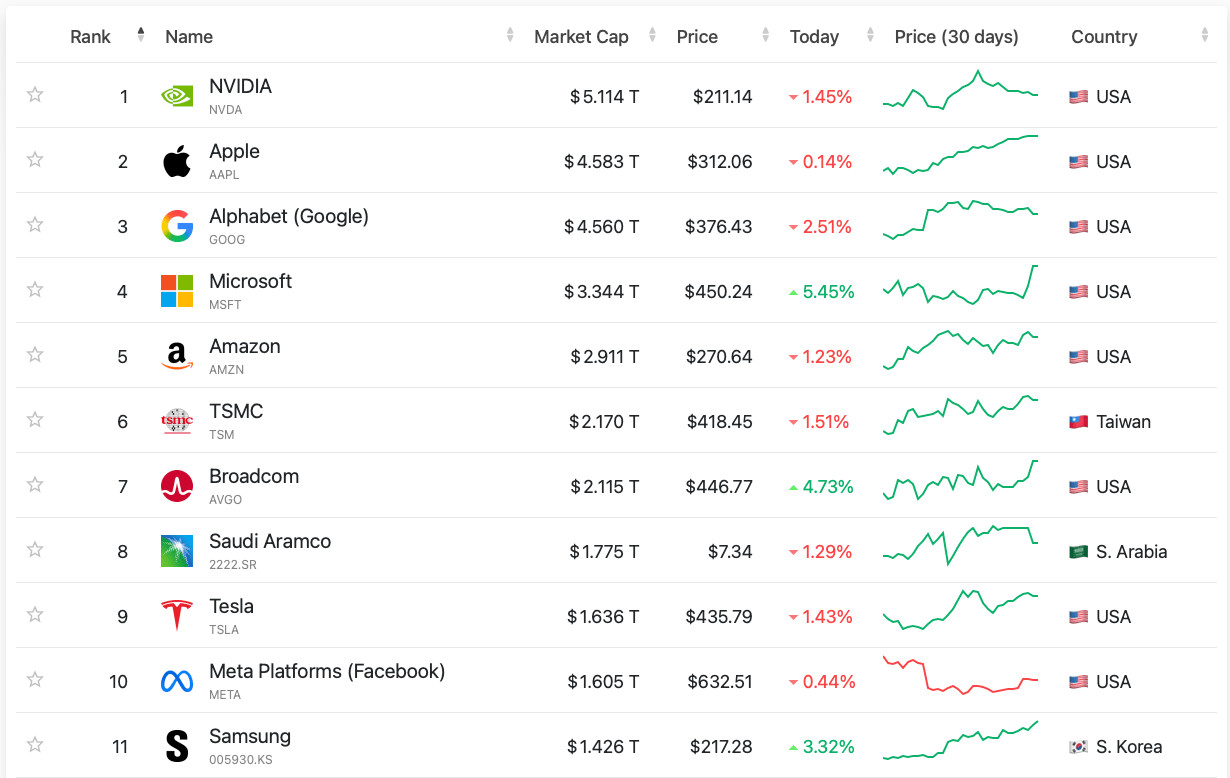Click the Meta Platforms logo
Image resolution: width=1230 pixels, height=778 pixels.
point(177,681)
